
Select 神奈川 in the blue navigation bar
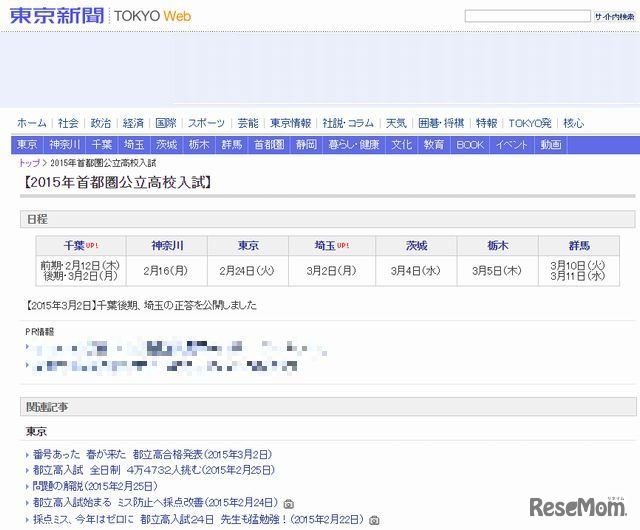click(x=64, y=145)
